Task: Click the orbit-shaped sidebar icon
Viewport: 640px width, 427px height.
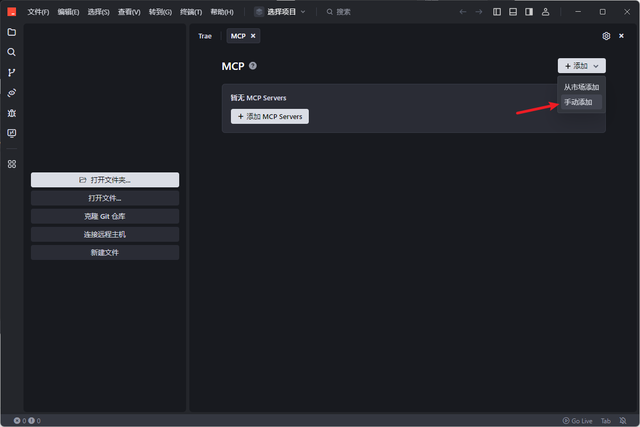Action: (x=12, y=93)
